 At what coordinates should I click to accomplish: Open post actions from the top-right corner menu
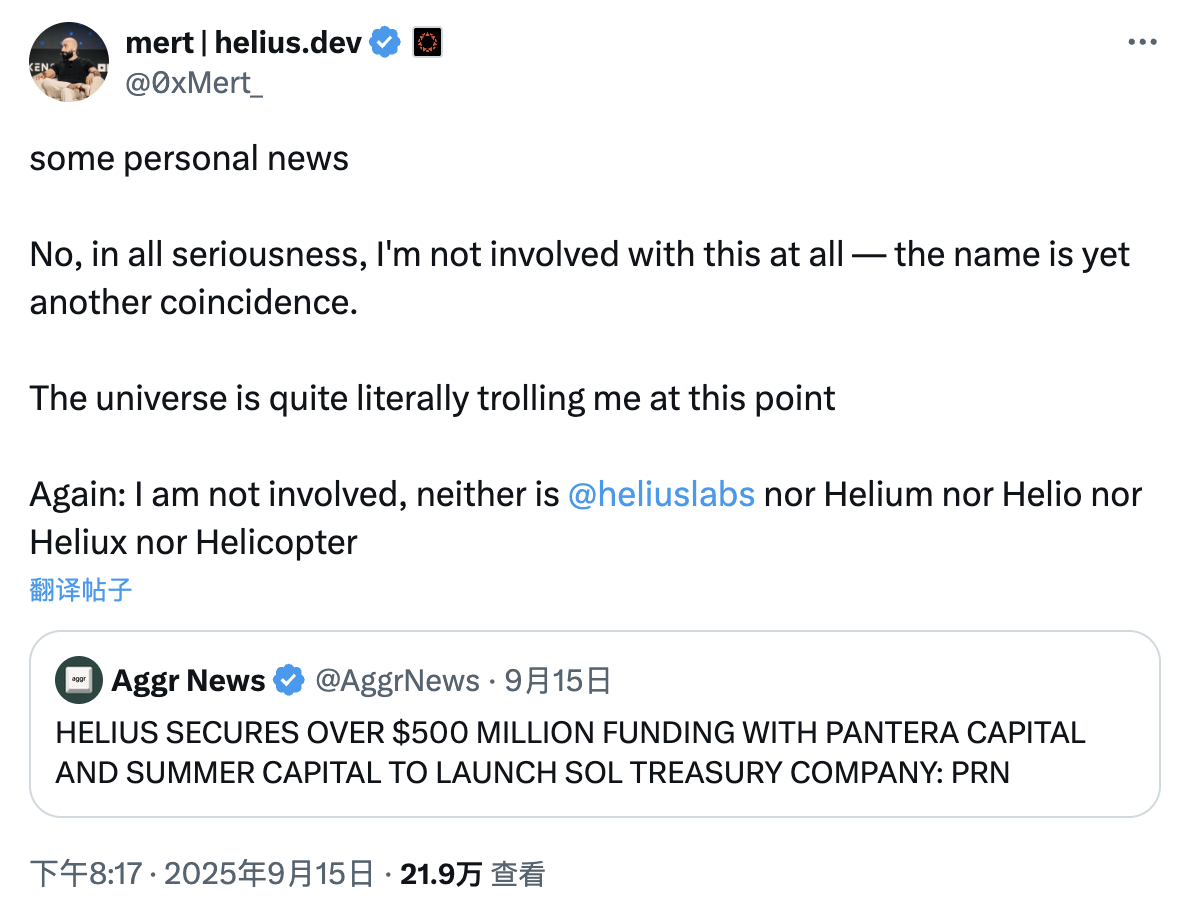point(1143,41)
